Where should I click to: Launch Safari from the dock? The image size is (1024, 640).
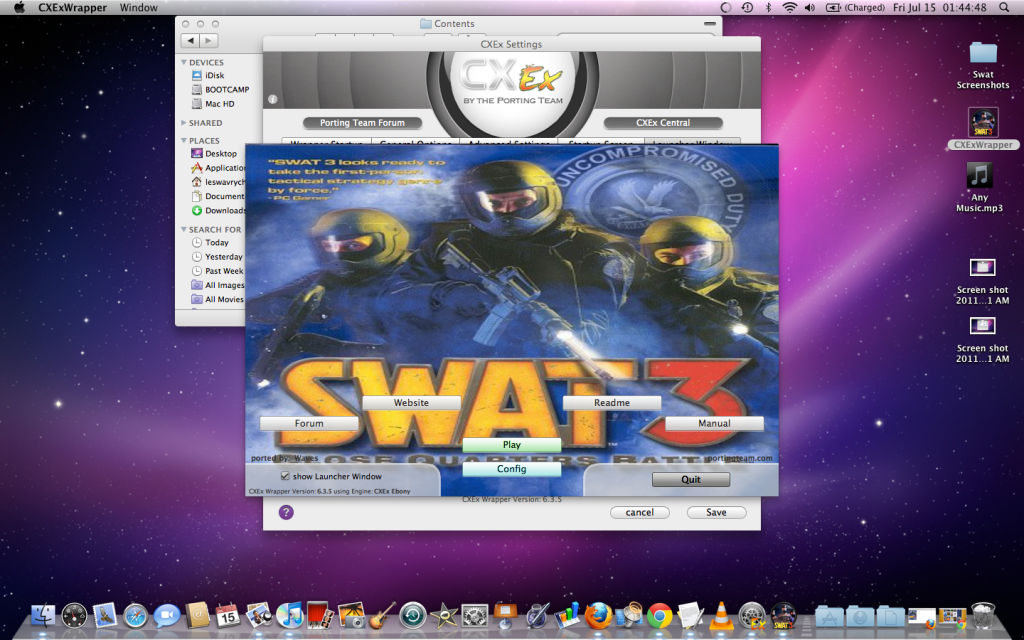(x=136, y=615)
